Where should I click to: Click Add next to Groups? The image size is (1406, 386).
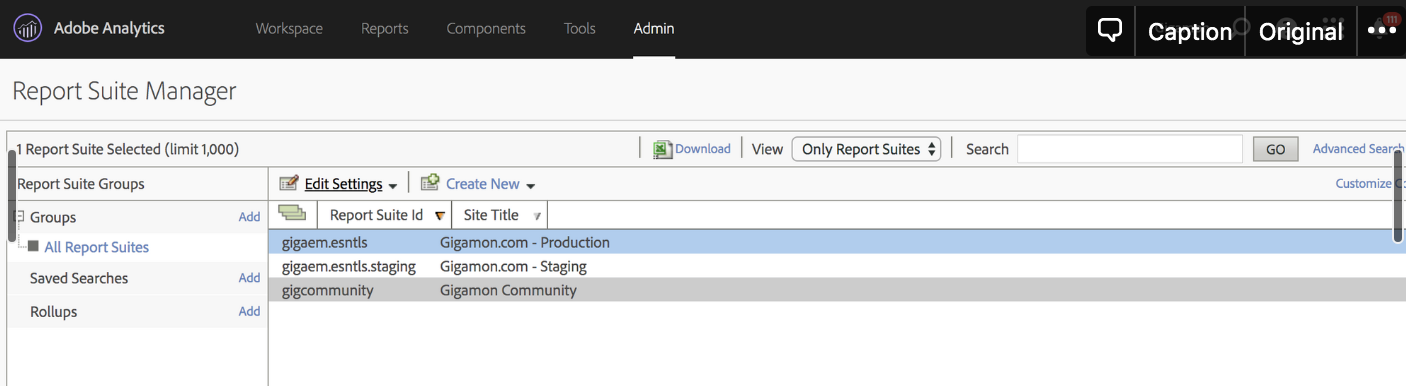[x=249, y=217]
